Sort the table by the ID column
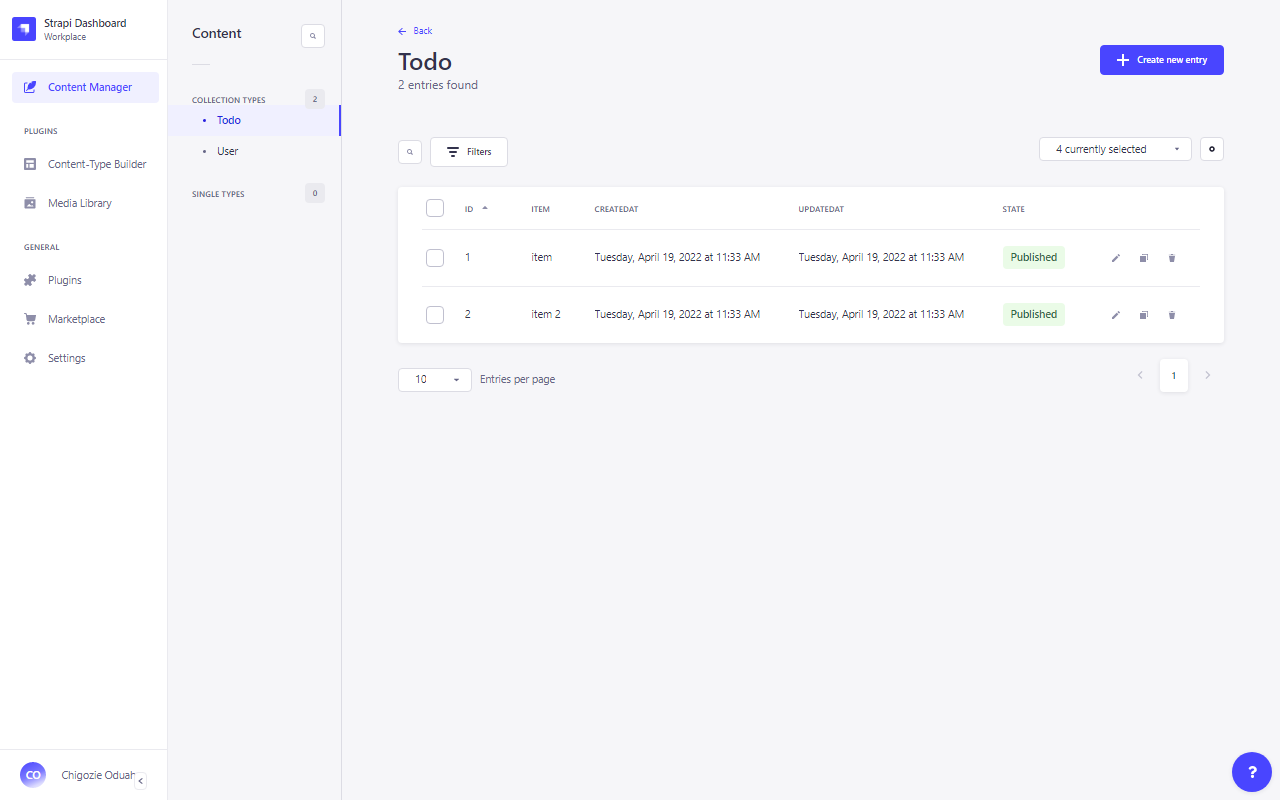This screenshot has width=1280, height=800. (470, 209)
